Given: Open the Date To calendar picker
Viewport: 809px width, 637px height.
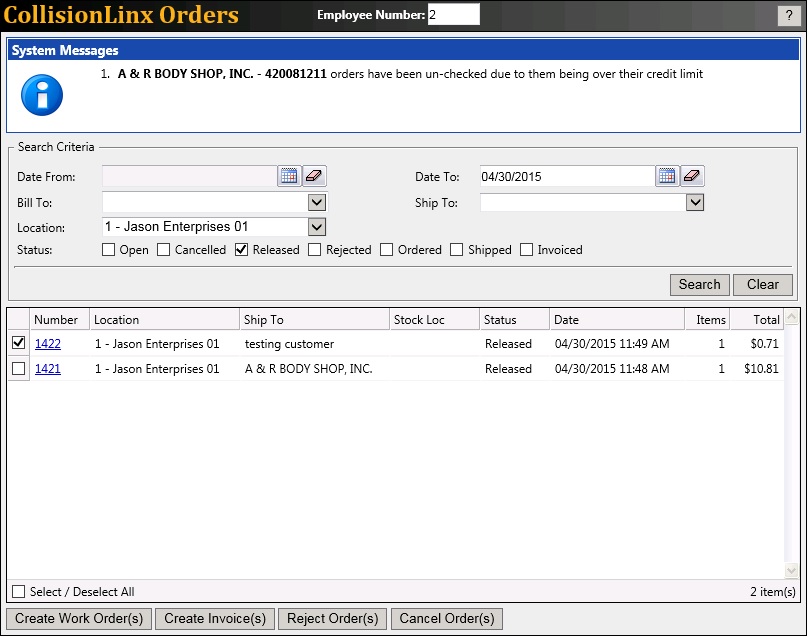Looking at the screenshot, I should point(667,177).
